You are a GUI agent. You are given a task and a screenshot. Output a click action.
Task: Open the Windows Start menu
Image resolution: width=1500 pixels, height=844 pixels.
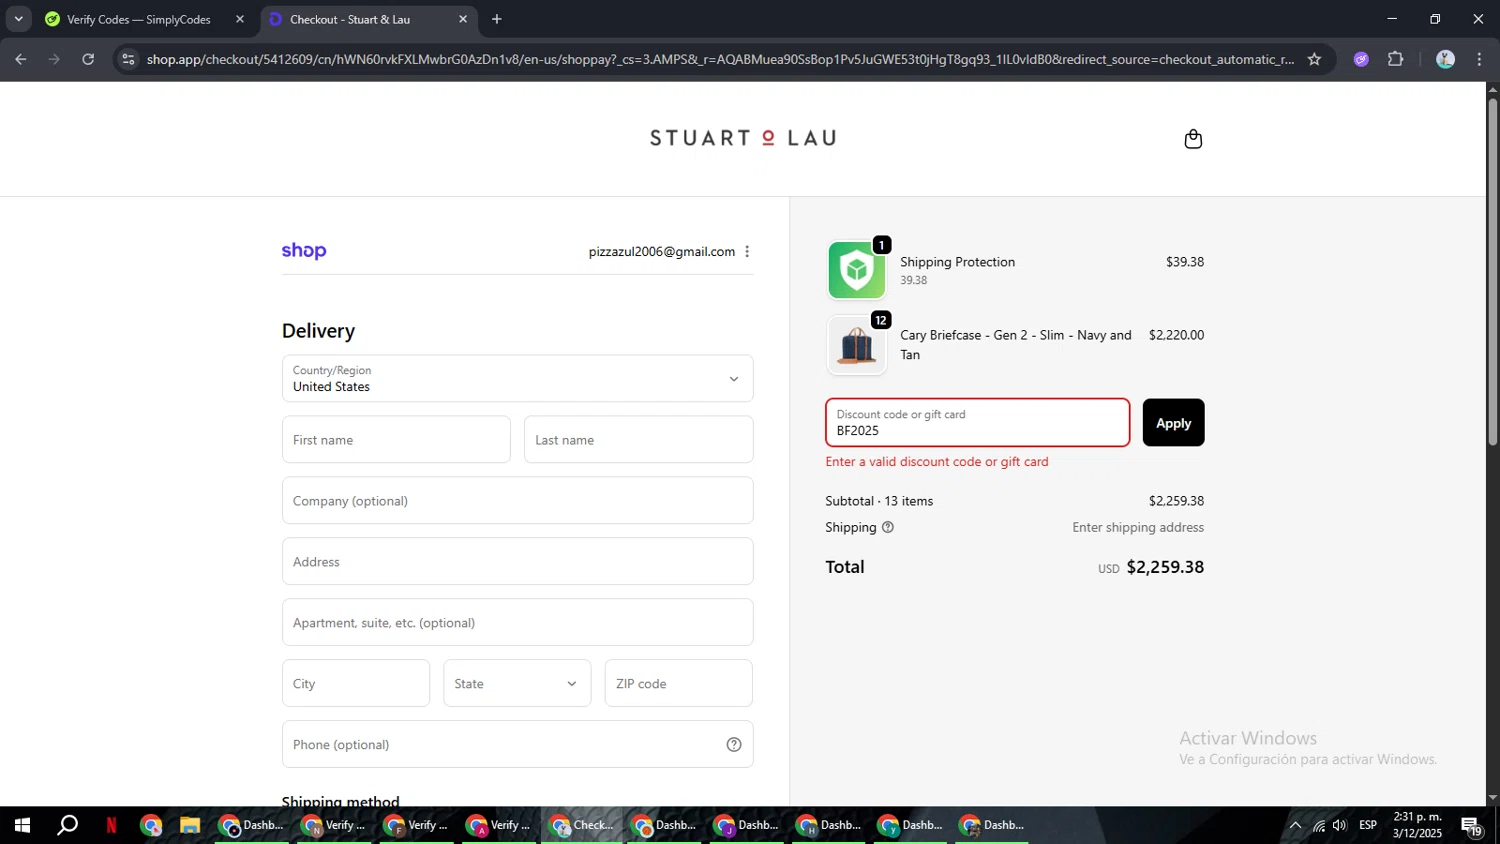(x=21, y=825)
